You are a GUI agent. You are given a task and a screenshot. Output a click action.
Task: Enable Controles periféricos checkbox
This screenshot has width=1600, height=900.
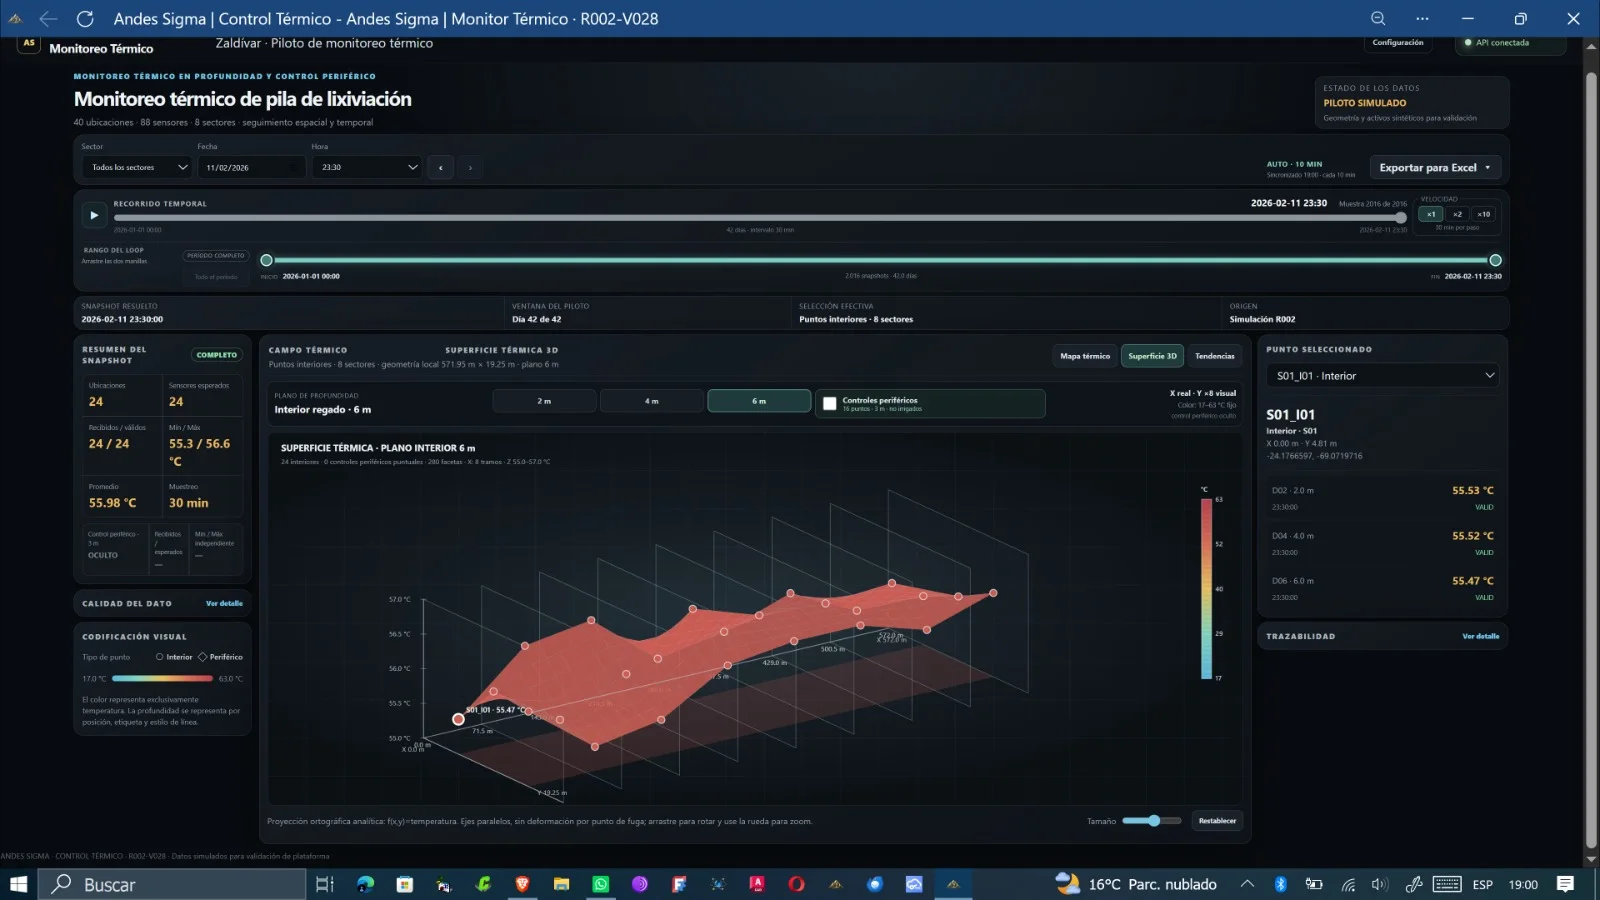tap(829, 404)
